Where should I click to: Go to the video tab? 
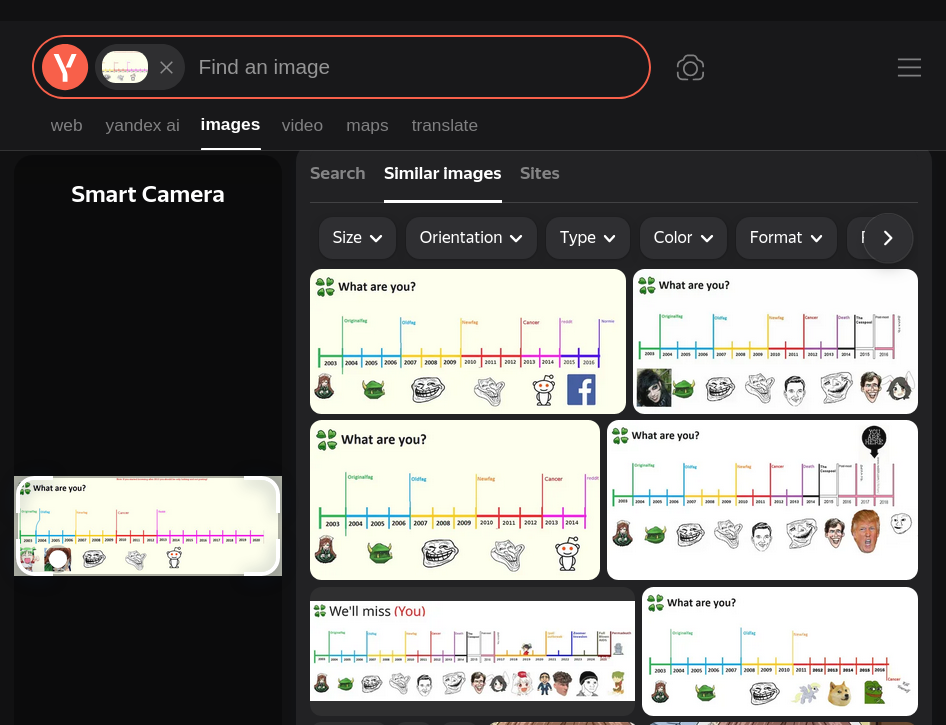(302, 125)
